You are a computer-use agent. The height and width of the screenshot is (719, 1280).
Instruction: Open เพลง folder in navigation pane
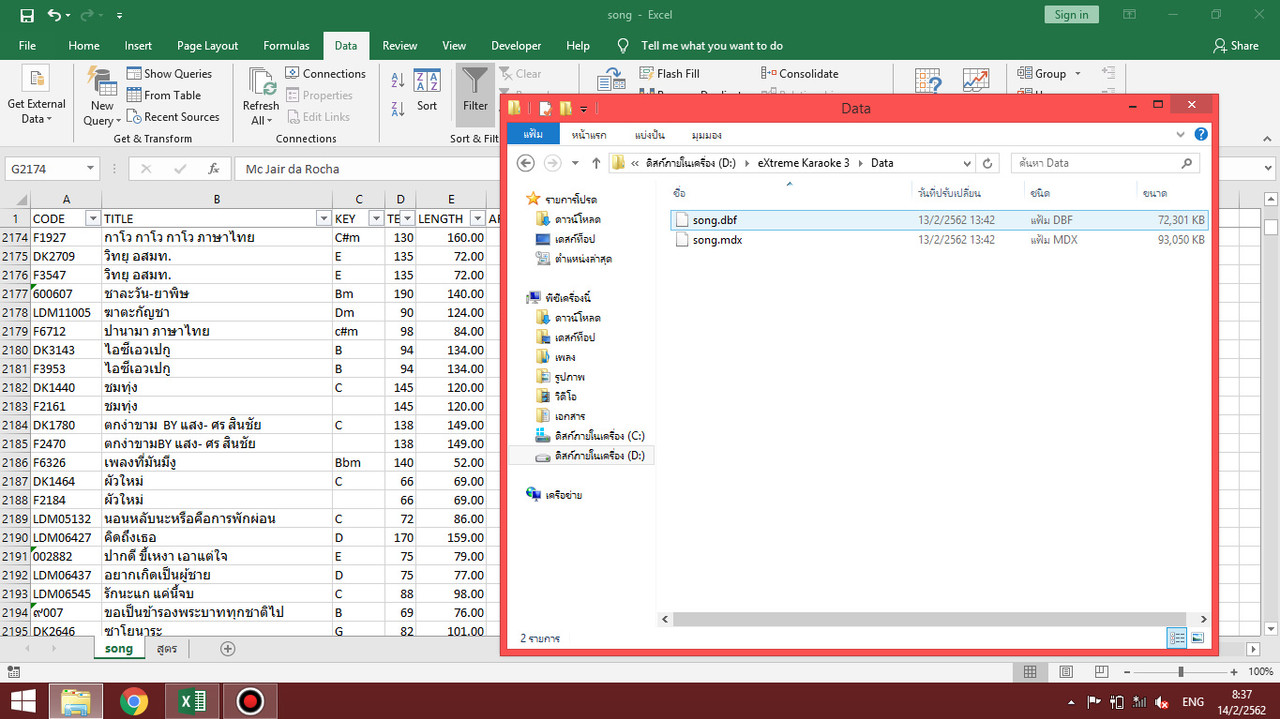click(555, 357)
